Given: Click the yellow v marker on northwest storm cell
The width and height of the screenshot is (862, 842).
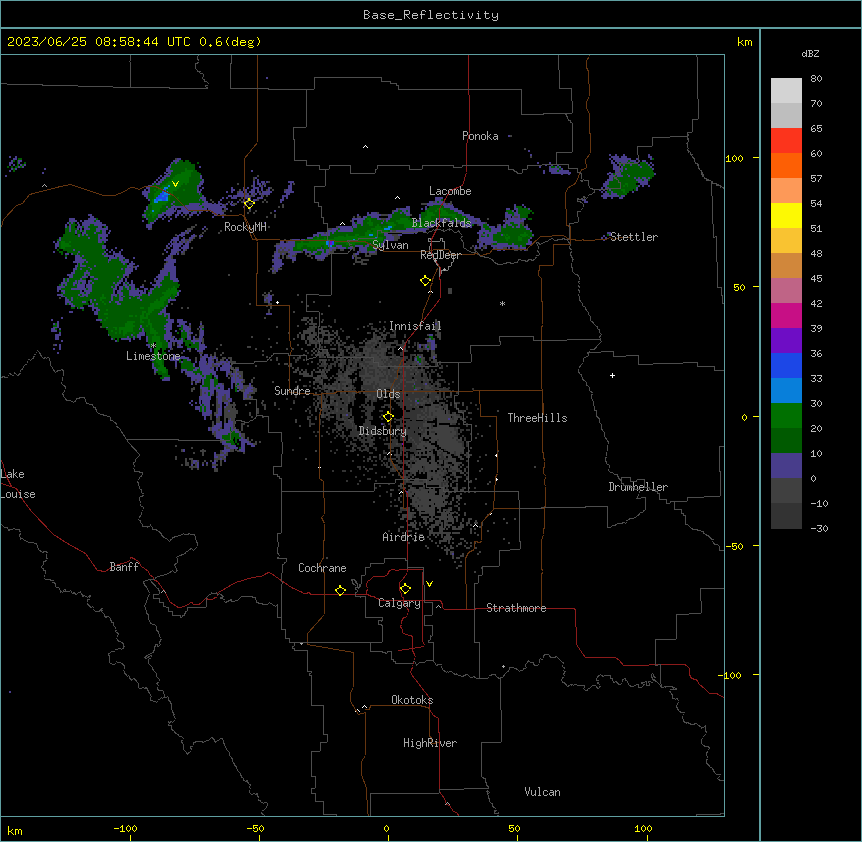Looking at the screenshot, I should 175,184.
